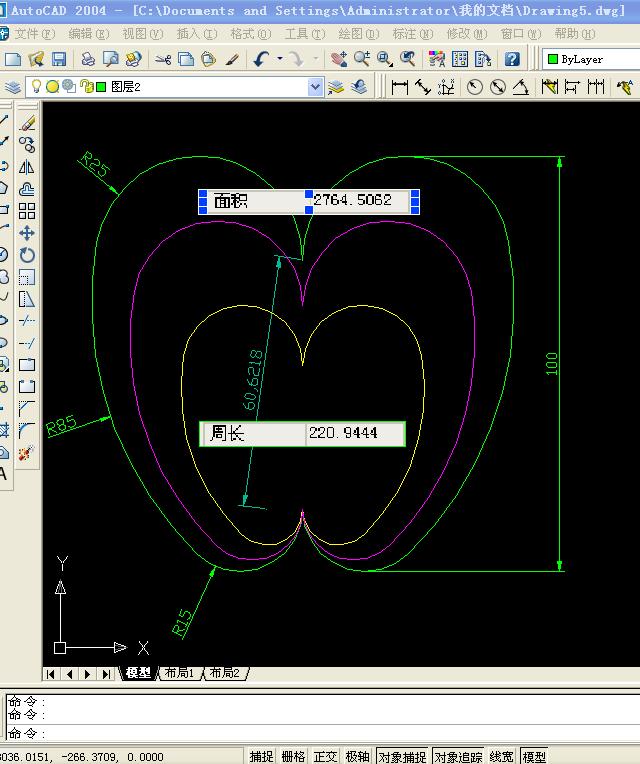The width and height of the screenshot is (640, 764).
Task: Print the drawing with Plot icon
Action: tap(88, 59)
